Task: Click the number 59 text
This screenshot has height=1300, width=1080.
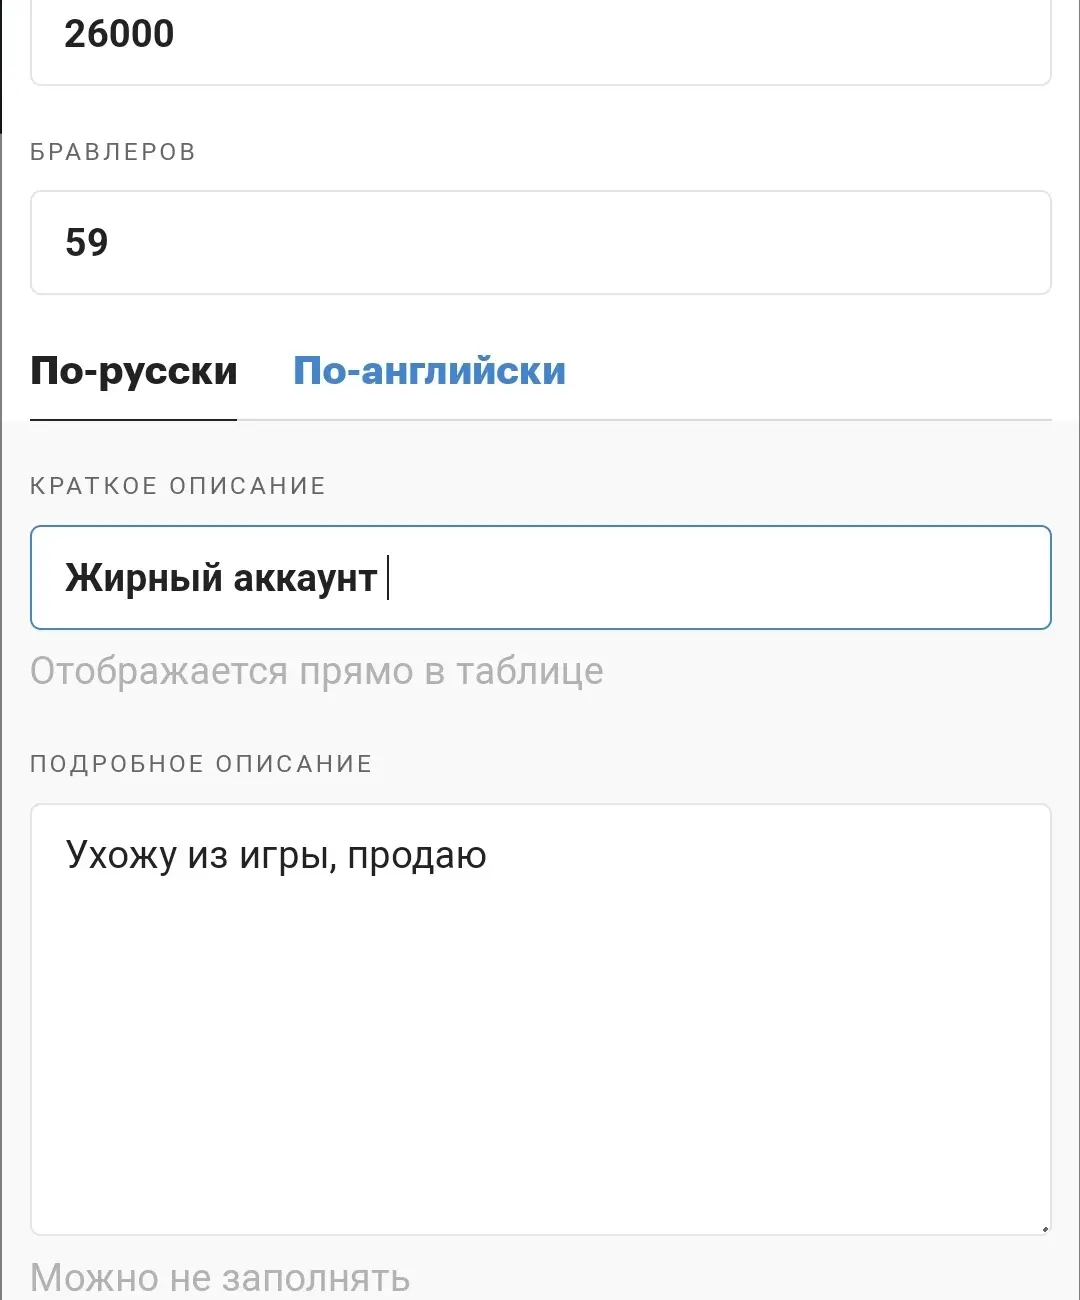Action: tap(86, 242)
